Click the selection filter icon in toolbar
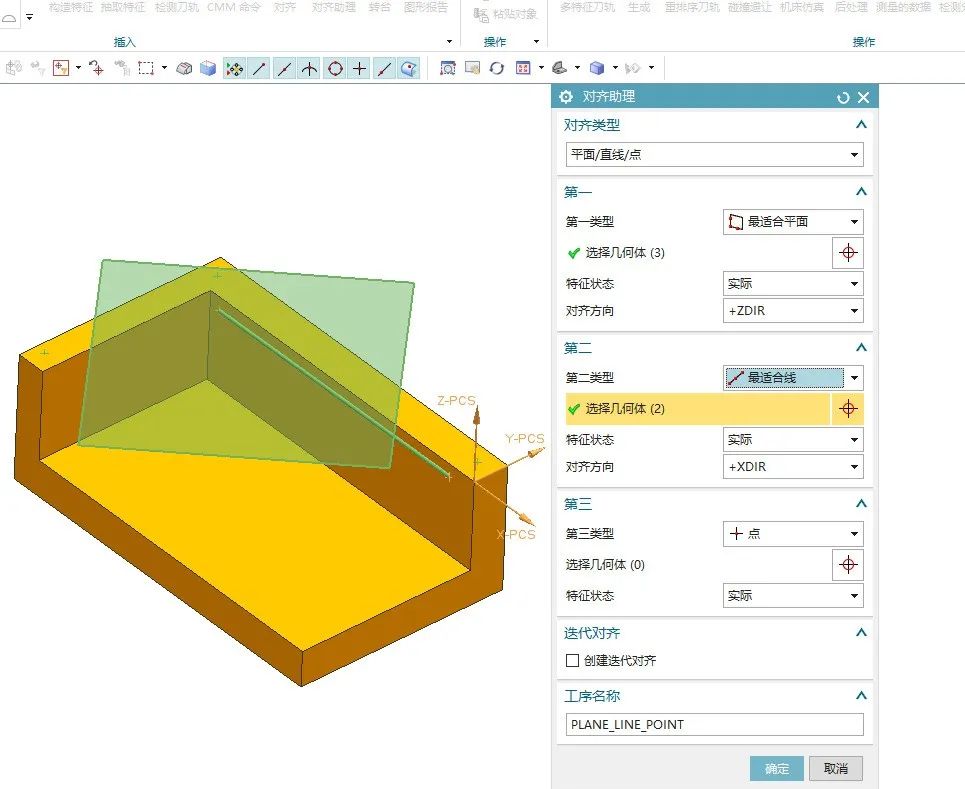The height and width of the screenshot is (789, 965). point(61,68)
